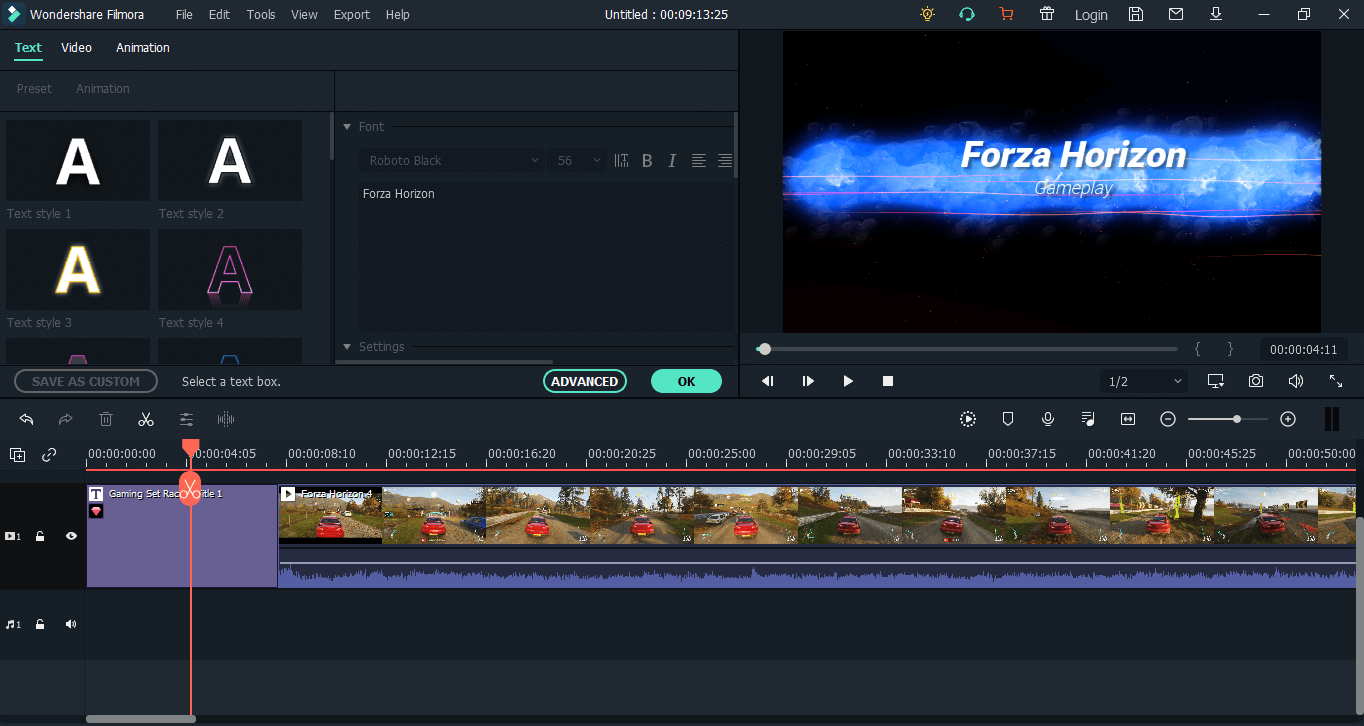Click the OK button
The height and width of the screenshot is (726, 1364).
tap(686, 381)
